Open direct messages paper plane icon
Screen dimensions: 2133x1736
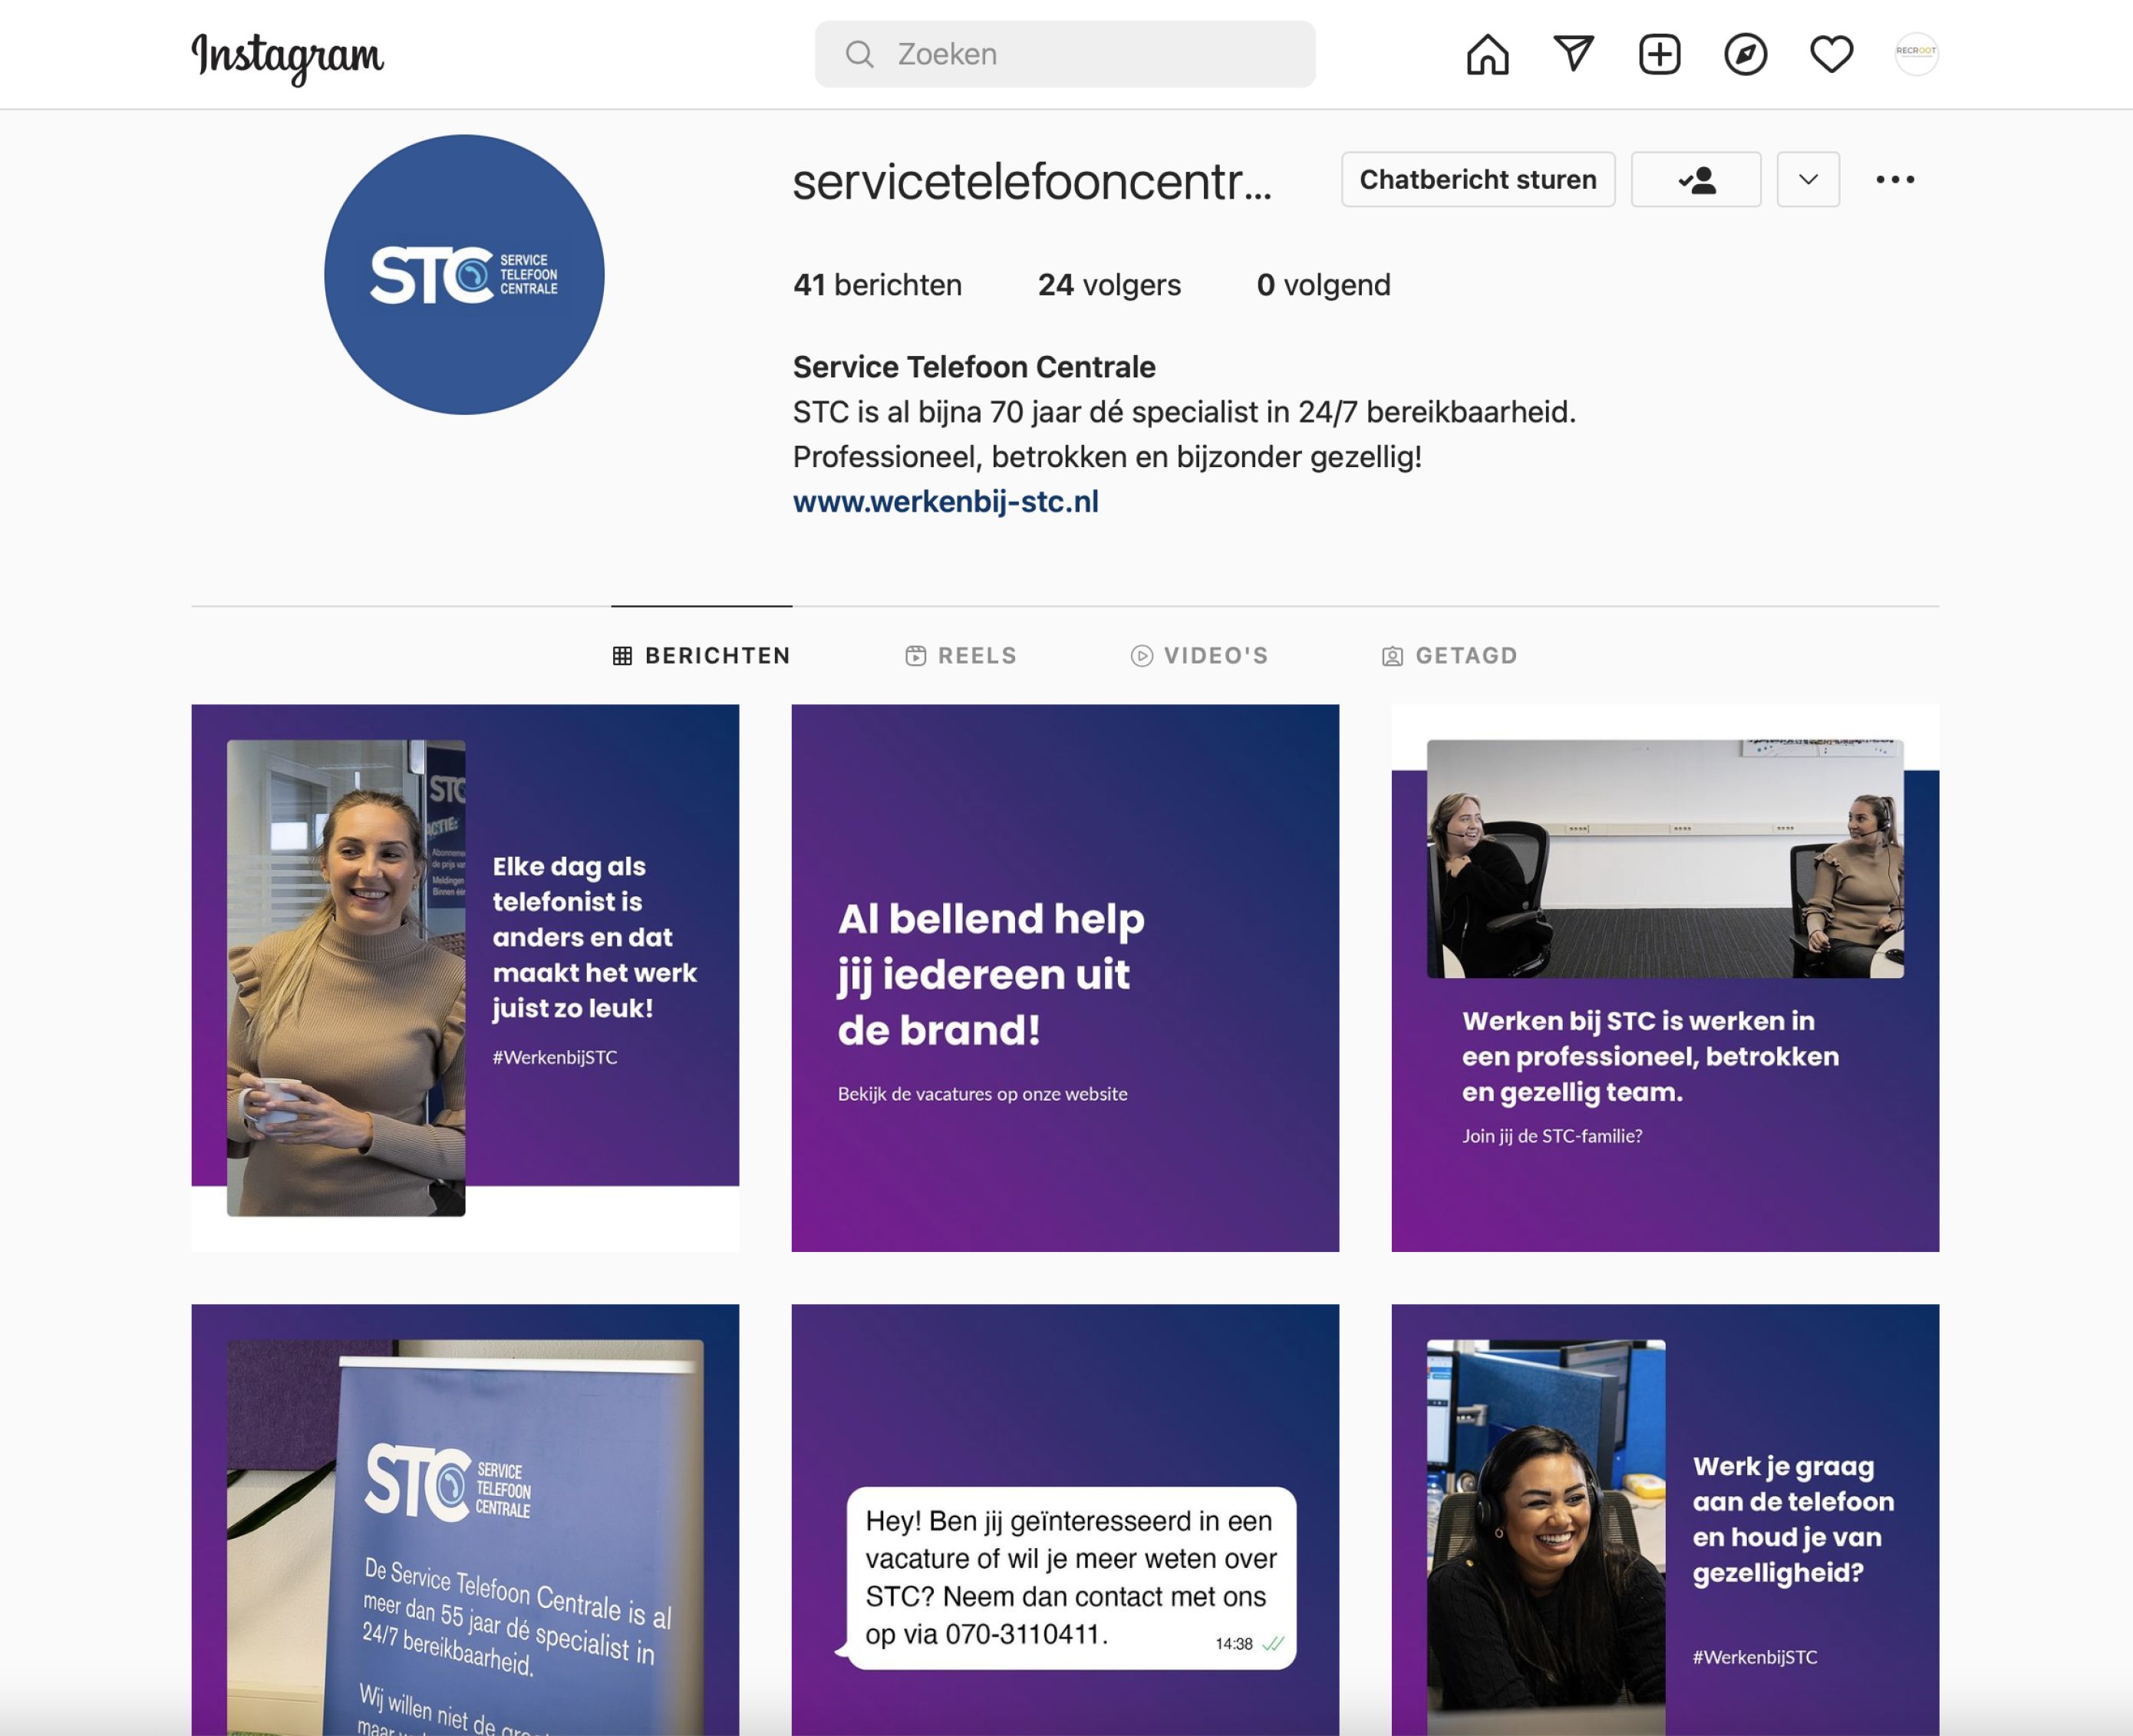1573,54
